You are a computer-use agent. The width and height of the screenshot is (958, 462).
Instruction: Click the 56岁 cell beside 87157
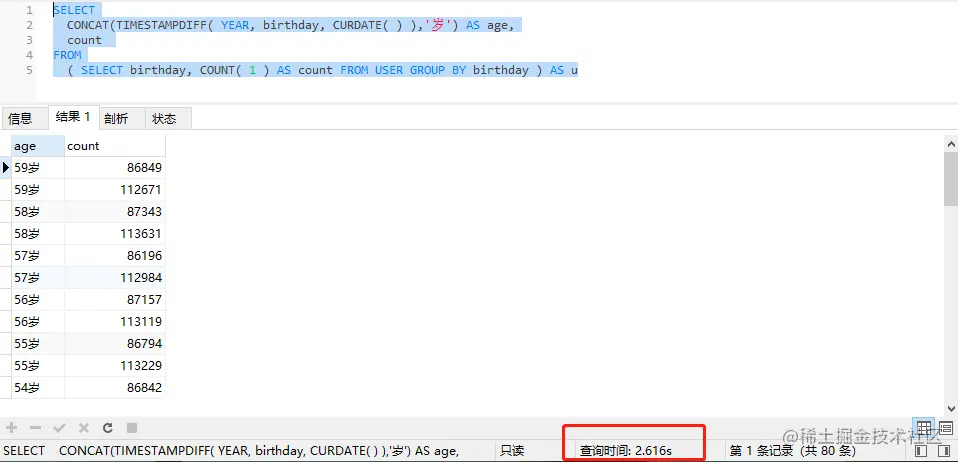tap(38, 299)
